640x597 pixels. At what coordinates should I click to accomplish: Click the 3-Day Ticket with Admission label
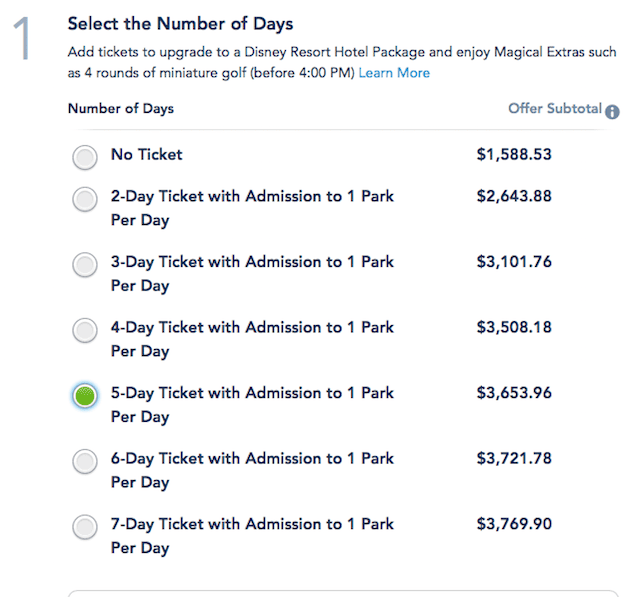[x=252, y=274]
